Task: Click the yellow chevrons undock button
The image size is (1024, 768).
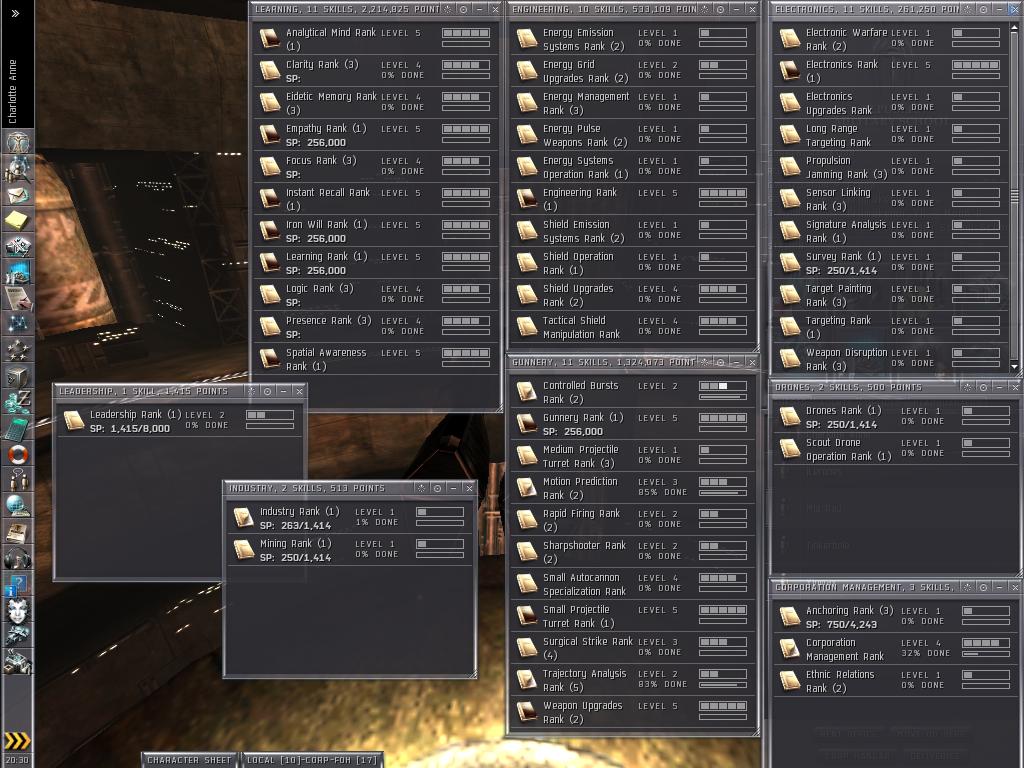Action: (x=18, y=740)
